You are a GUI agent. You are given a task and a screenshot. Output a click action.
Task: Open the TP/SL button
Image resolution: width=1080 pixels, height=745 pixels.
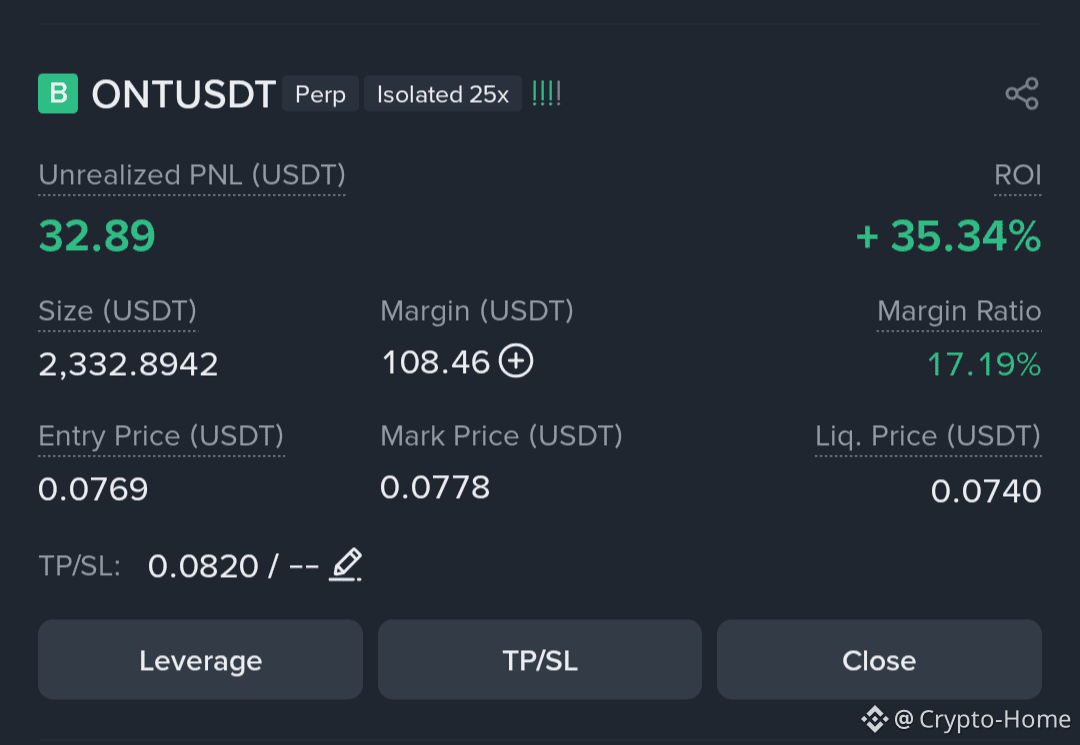(539, 659)
